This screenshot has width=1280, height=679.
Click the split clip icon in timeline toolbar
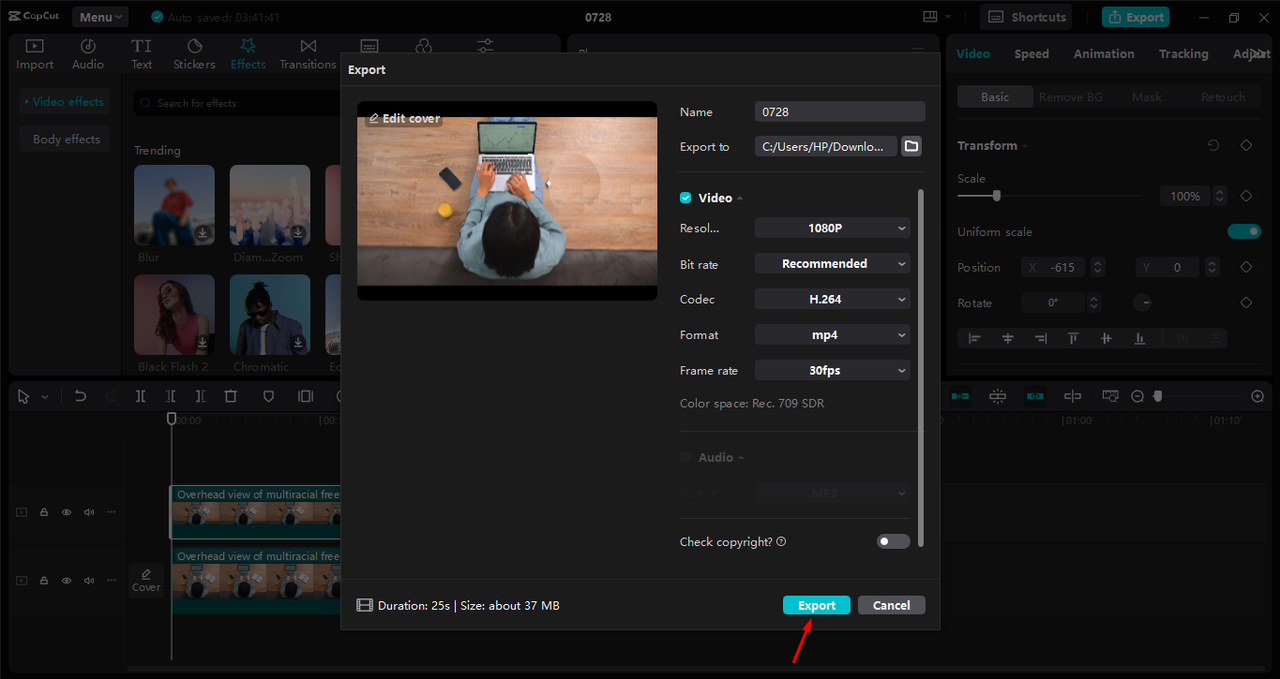click(x=141, y=397)
